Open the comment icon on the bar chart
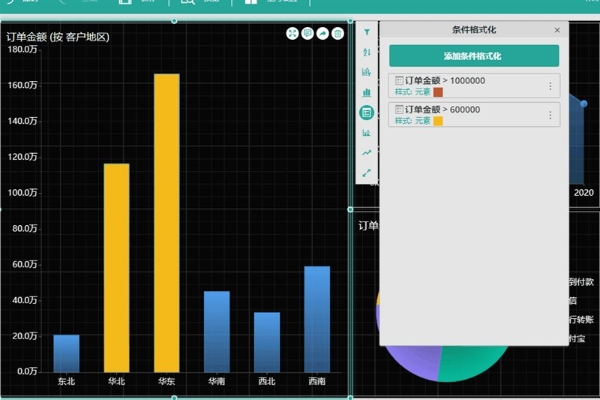This screenshot has width=600, height=400. (x=307, y=34)
